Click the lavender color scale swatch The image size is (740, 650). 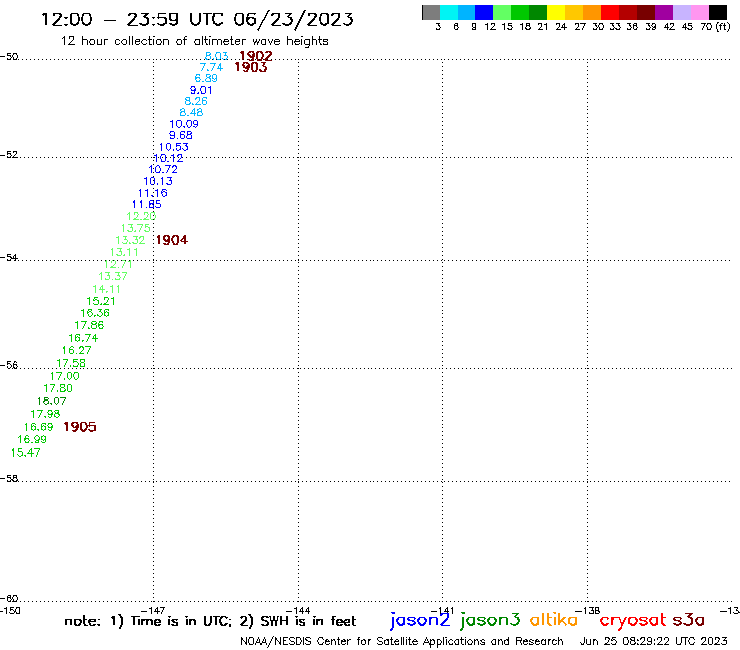click(681, 12)
